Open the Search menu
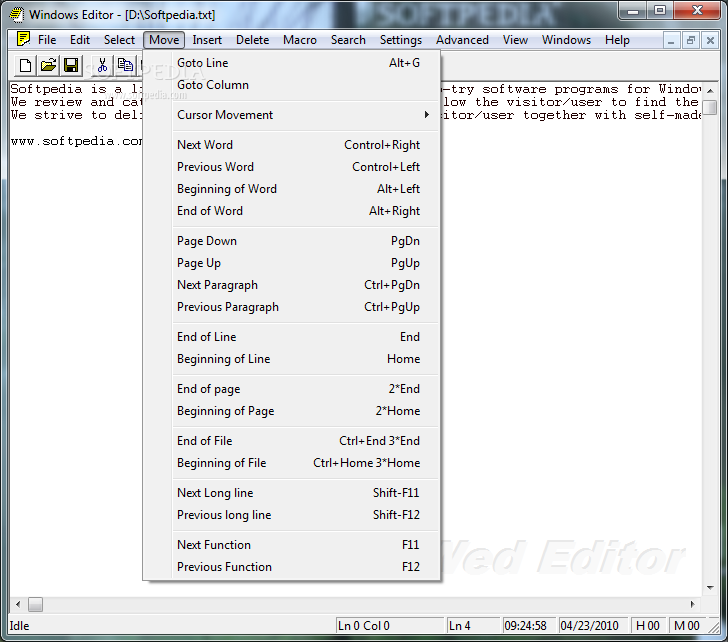The height and width of the screenshot is (642, 728). (x=348, y=40)
